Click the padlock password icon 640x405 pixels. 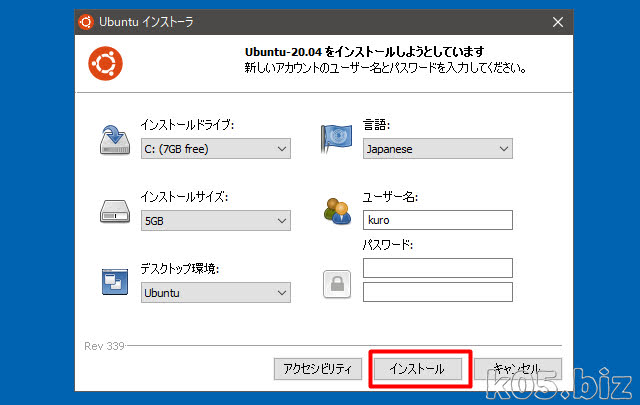[x=337, y=284]
